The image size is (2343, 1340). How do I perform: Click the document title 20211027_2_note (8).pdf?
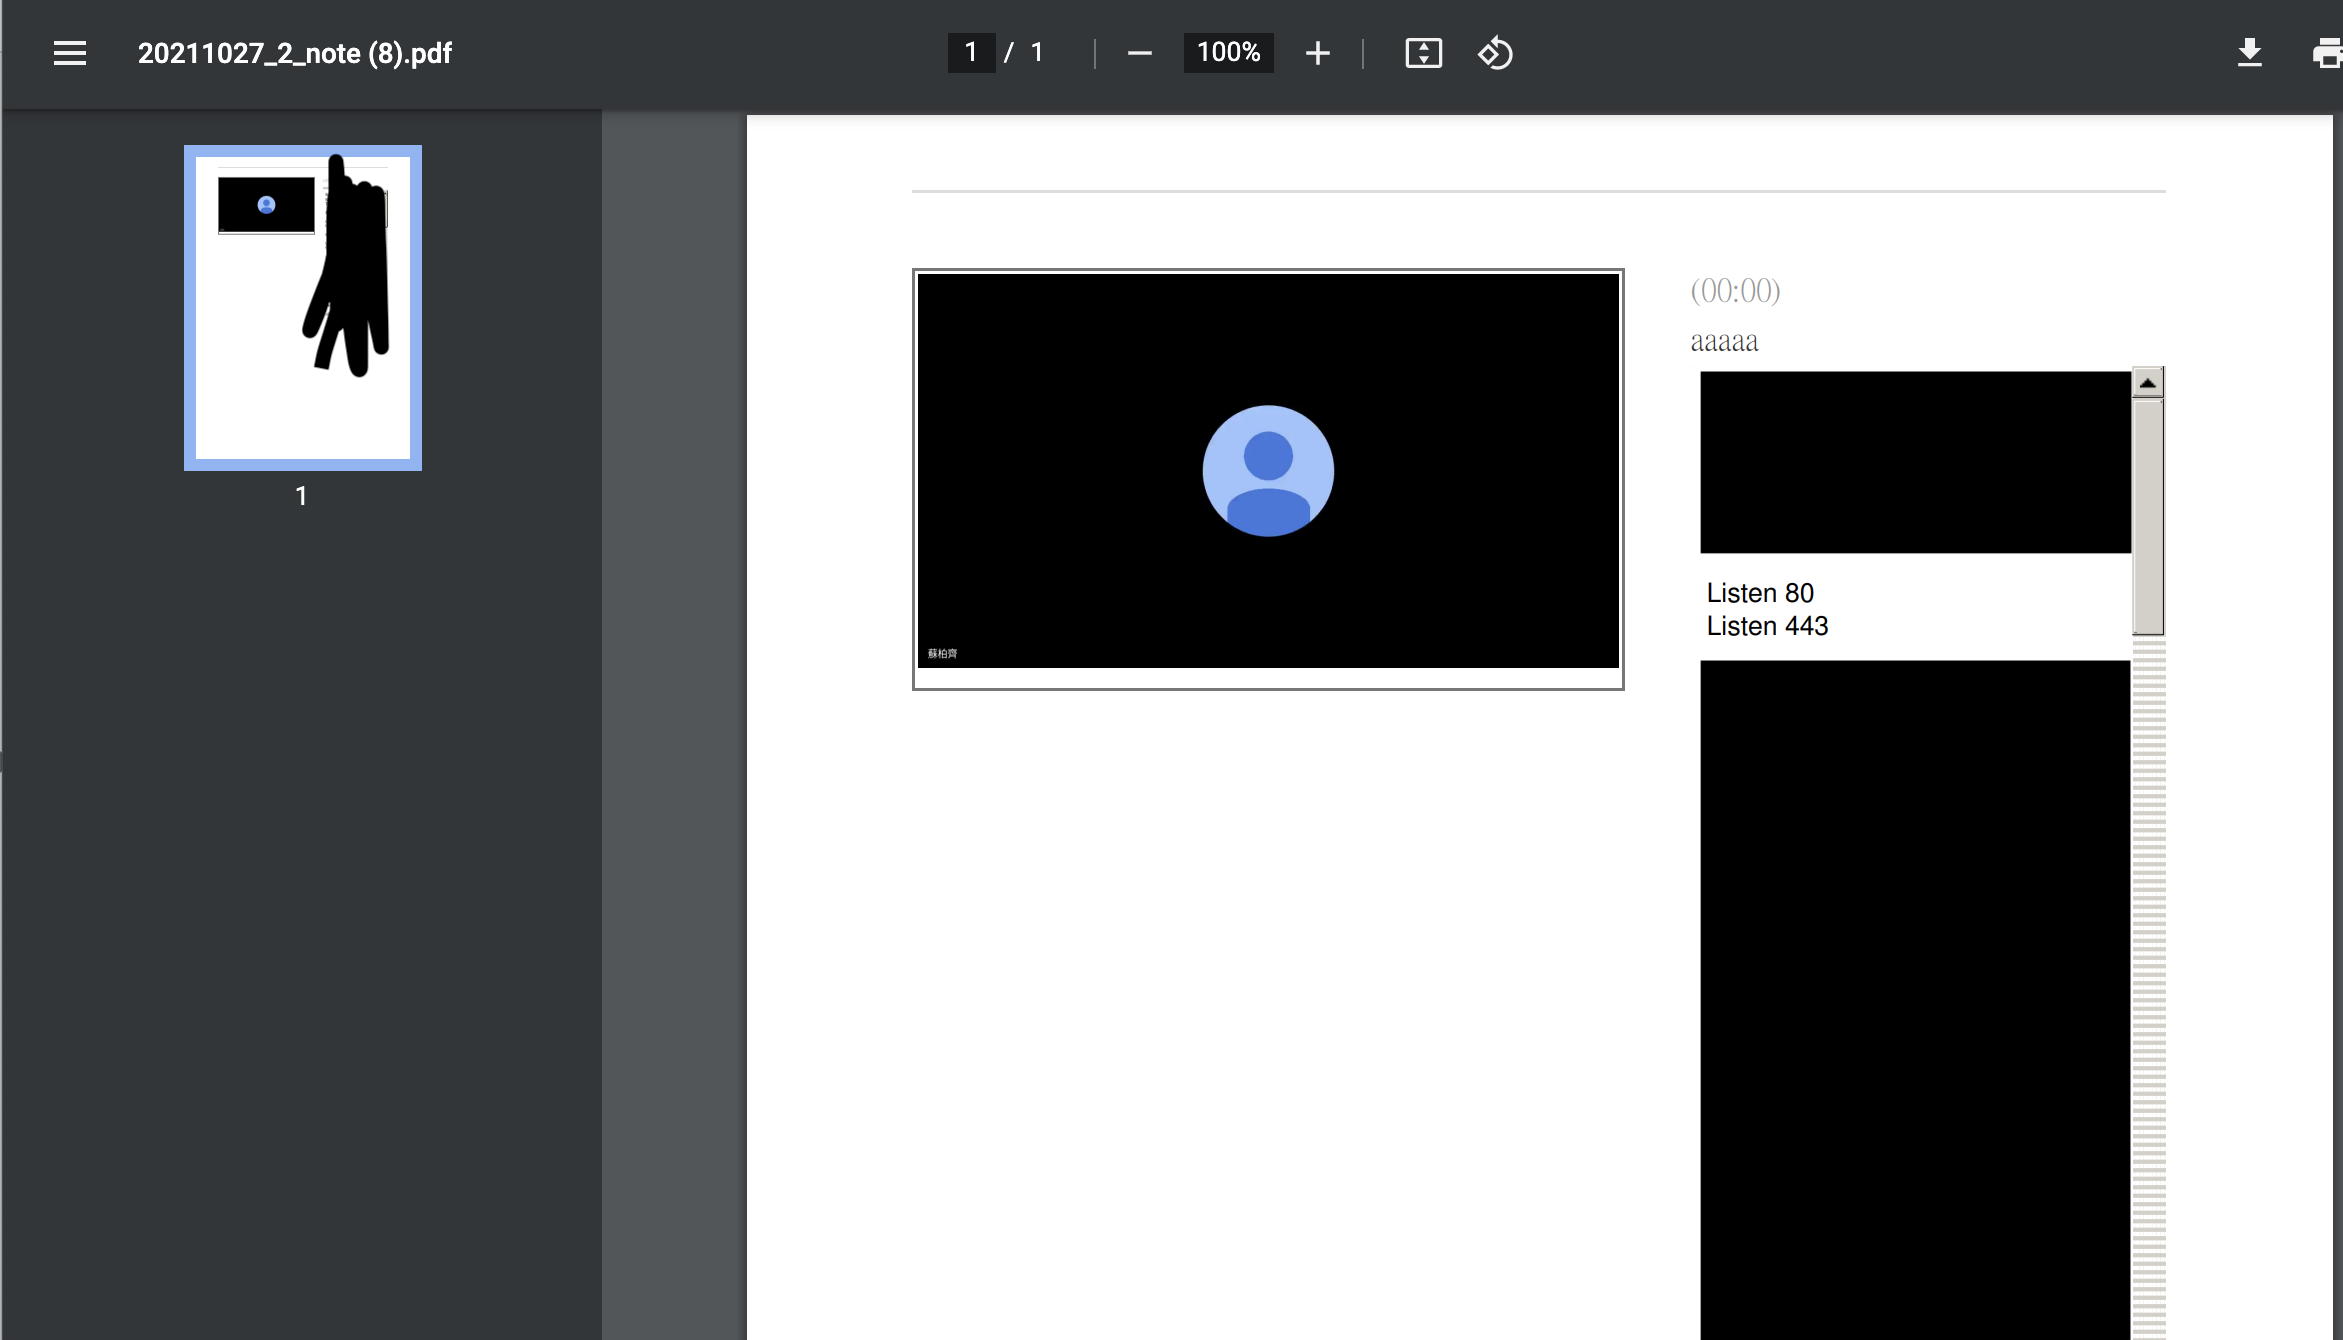(x=295, y=53)
